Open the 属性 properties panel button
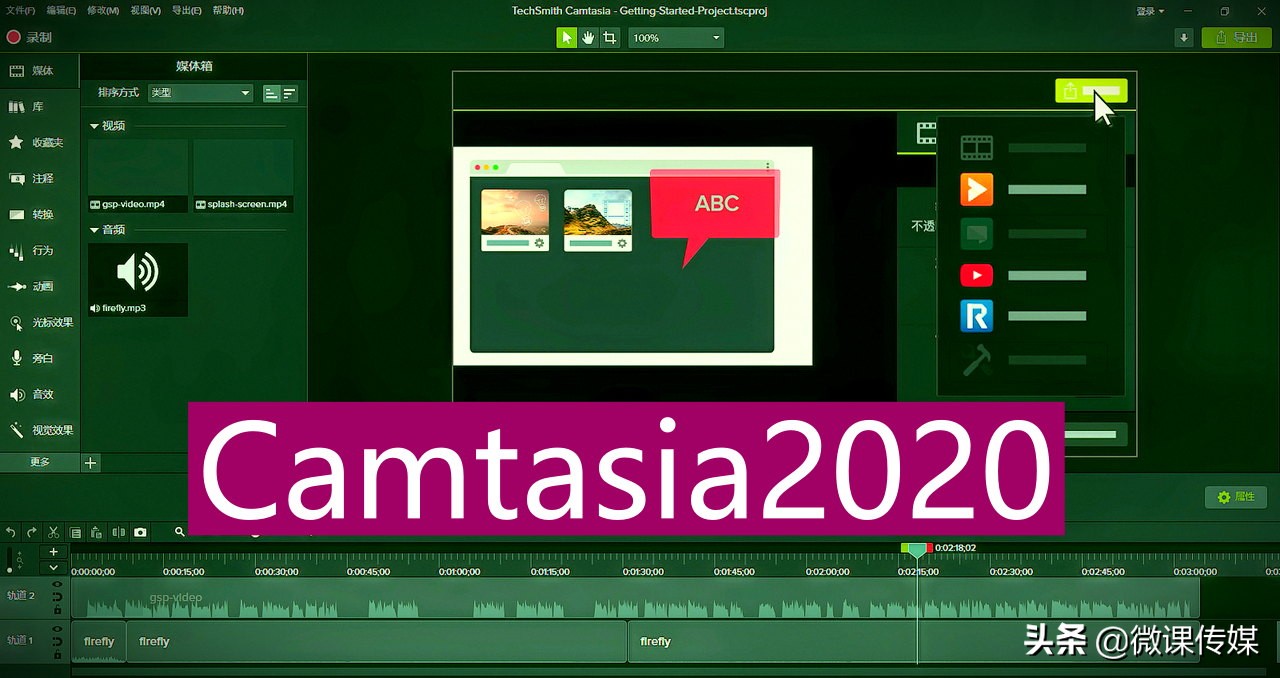The width and height of the screenshot is (1280, 678). click(x=1236, y=497)
